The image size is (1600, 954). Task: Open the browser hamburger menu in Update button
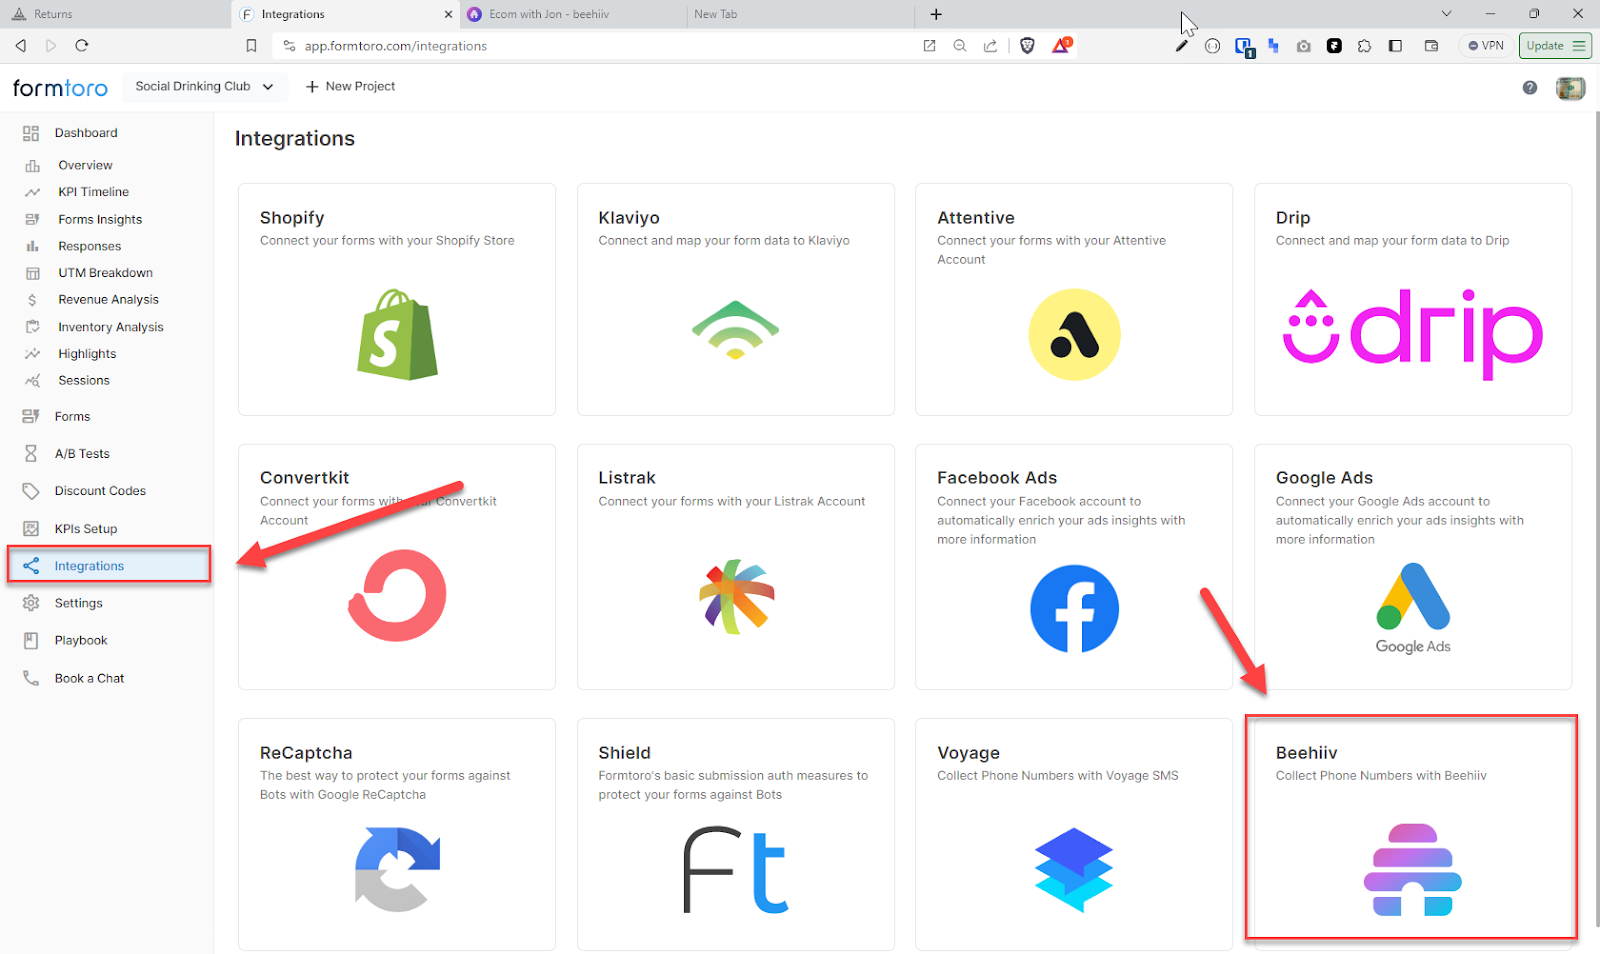pyautogui.click(x=1579, y=45)
